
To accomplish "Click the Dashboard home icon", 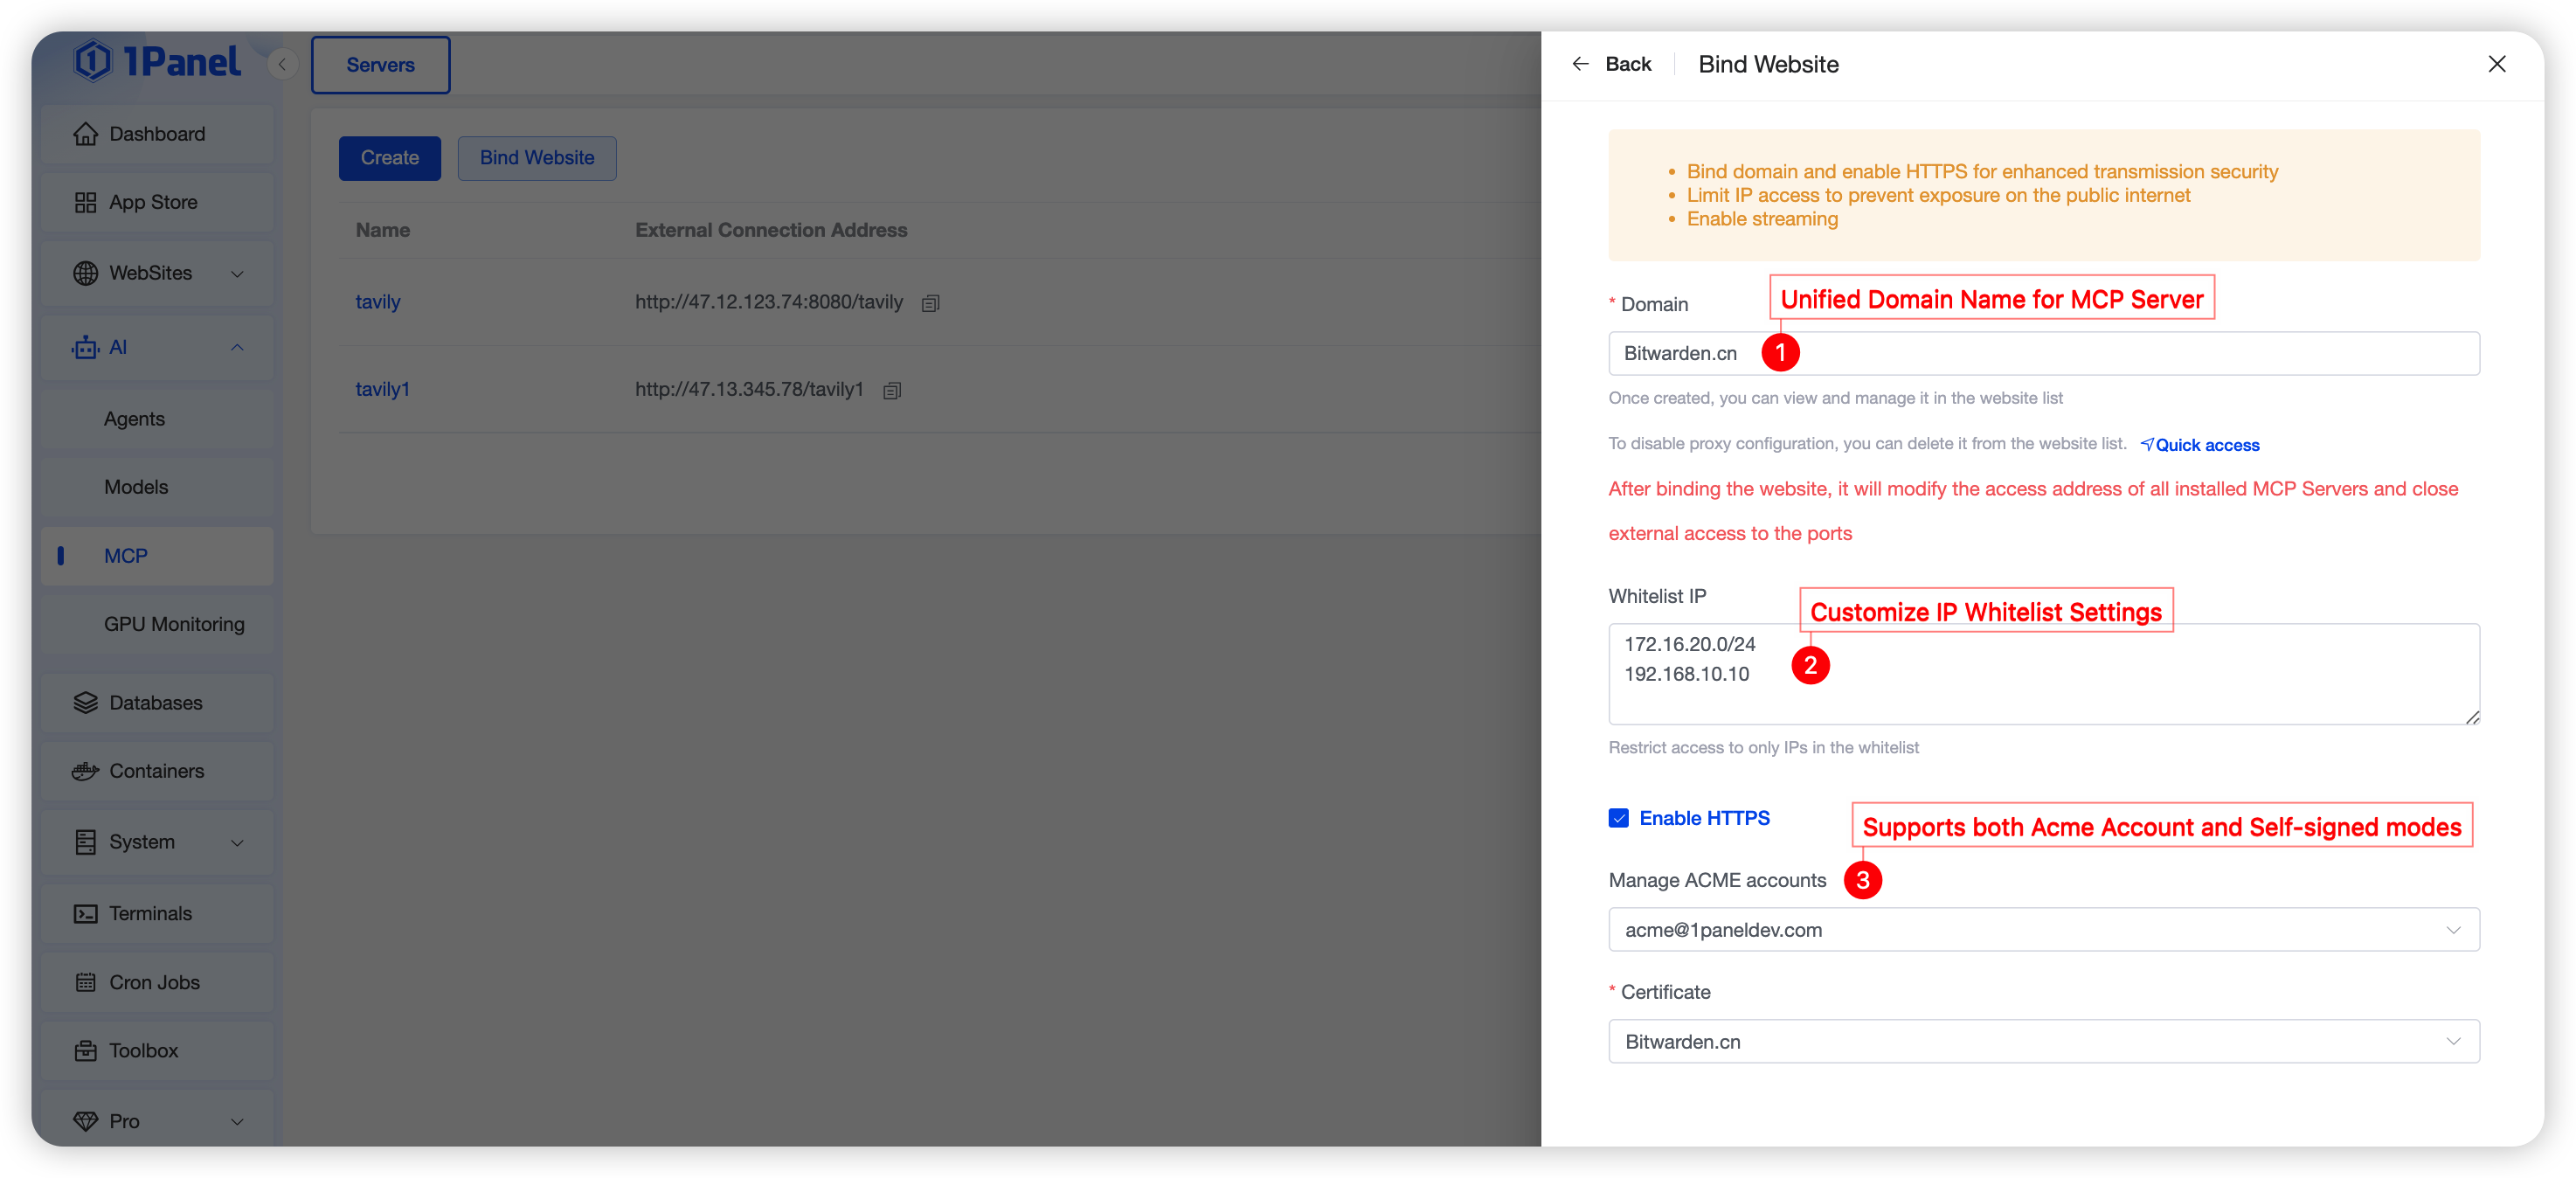I will click(x=86, y=134).
